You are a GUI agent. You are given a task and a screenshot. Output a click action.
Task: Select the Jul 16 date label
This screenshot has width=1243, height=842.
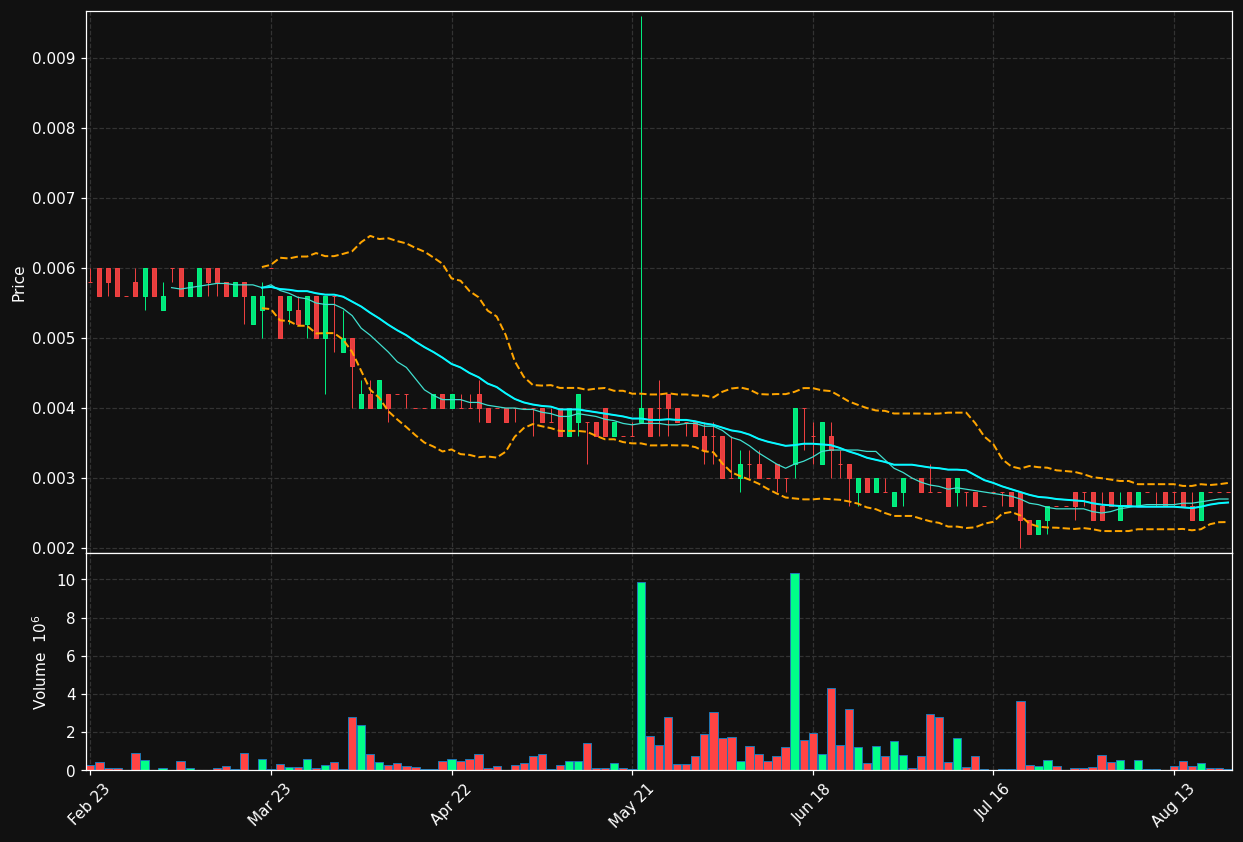990,803
